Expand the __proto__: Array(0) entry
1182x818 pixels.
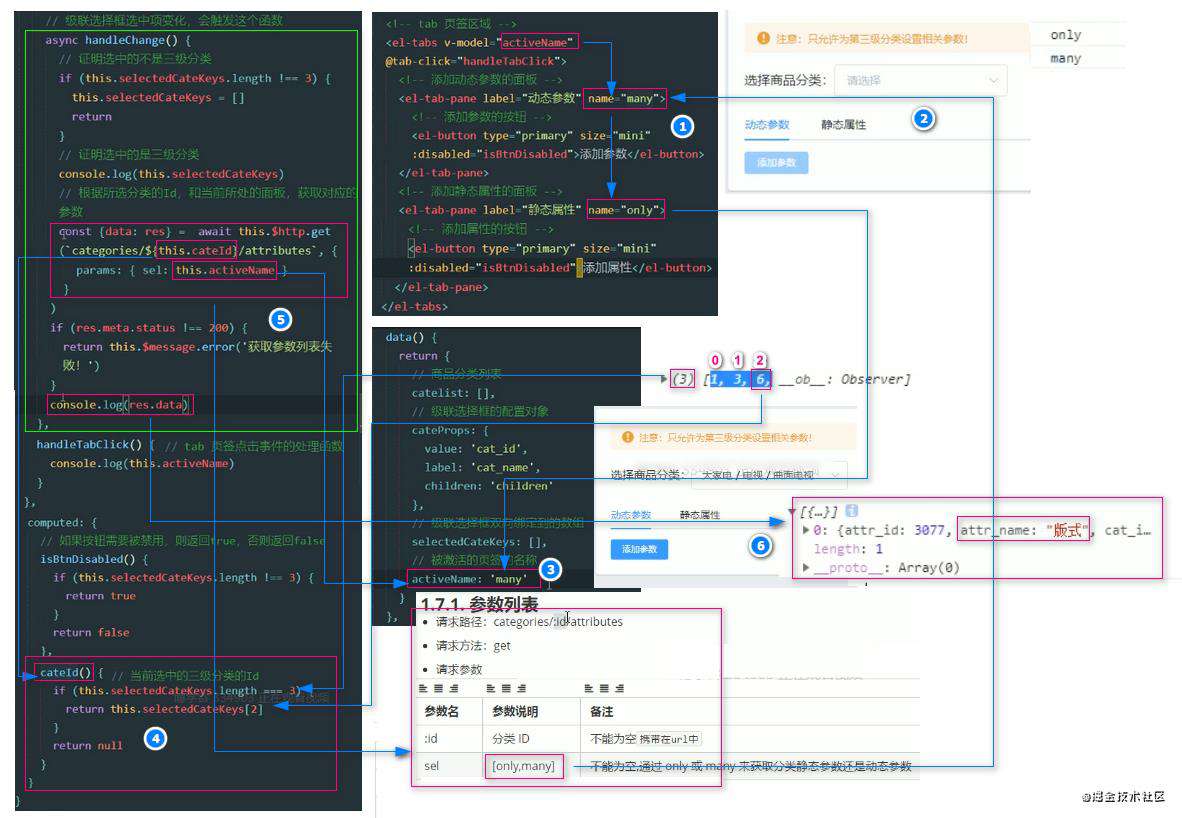click(x=807, y=567)
